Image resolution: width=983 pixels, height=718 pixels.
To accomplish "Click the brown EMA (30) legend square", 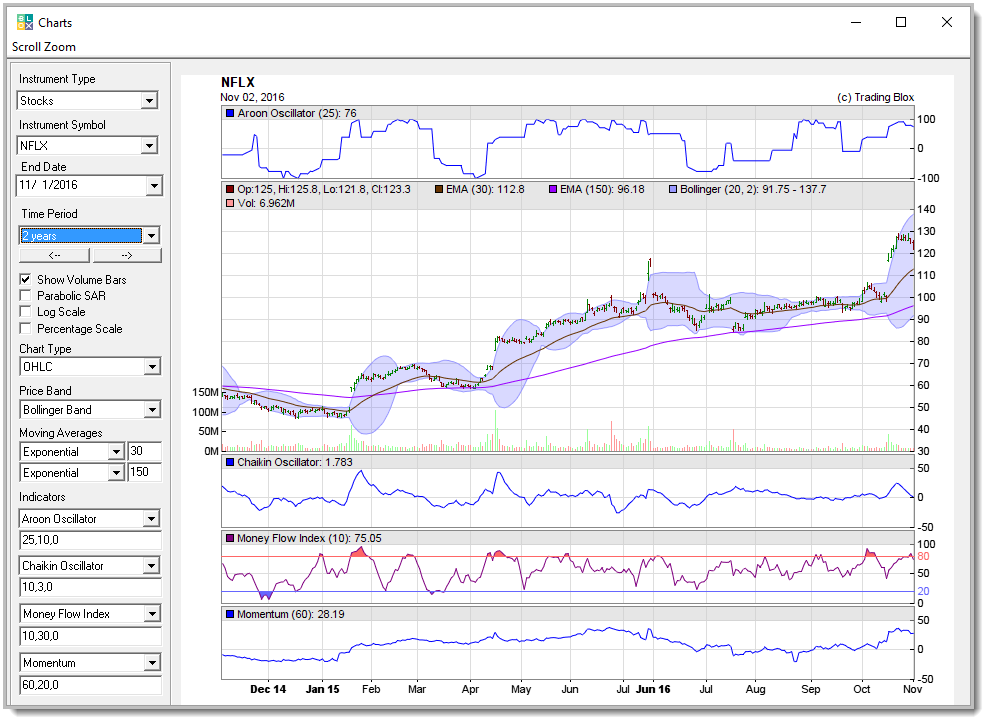I will click(439, 189).
